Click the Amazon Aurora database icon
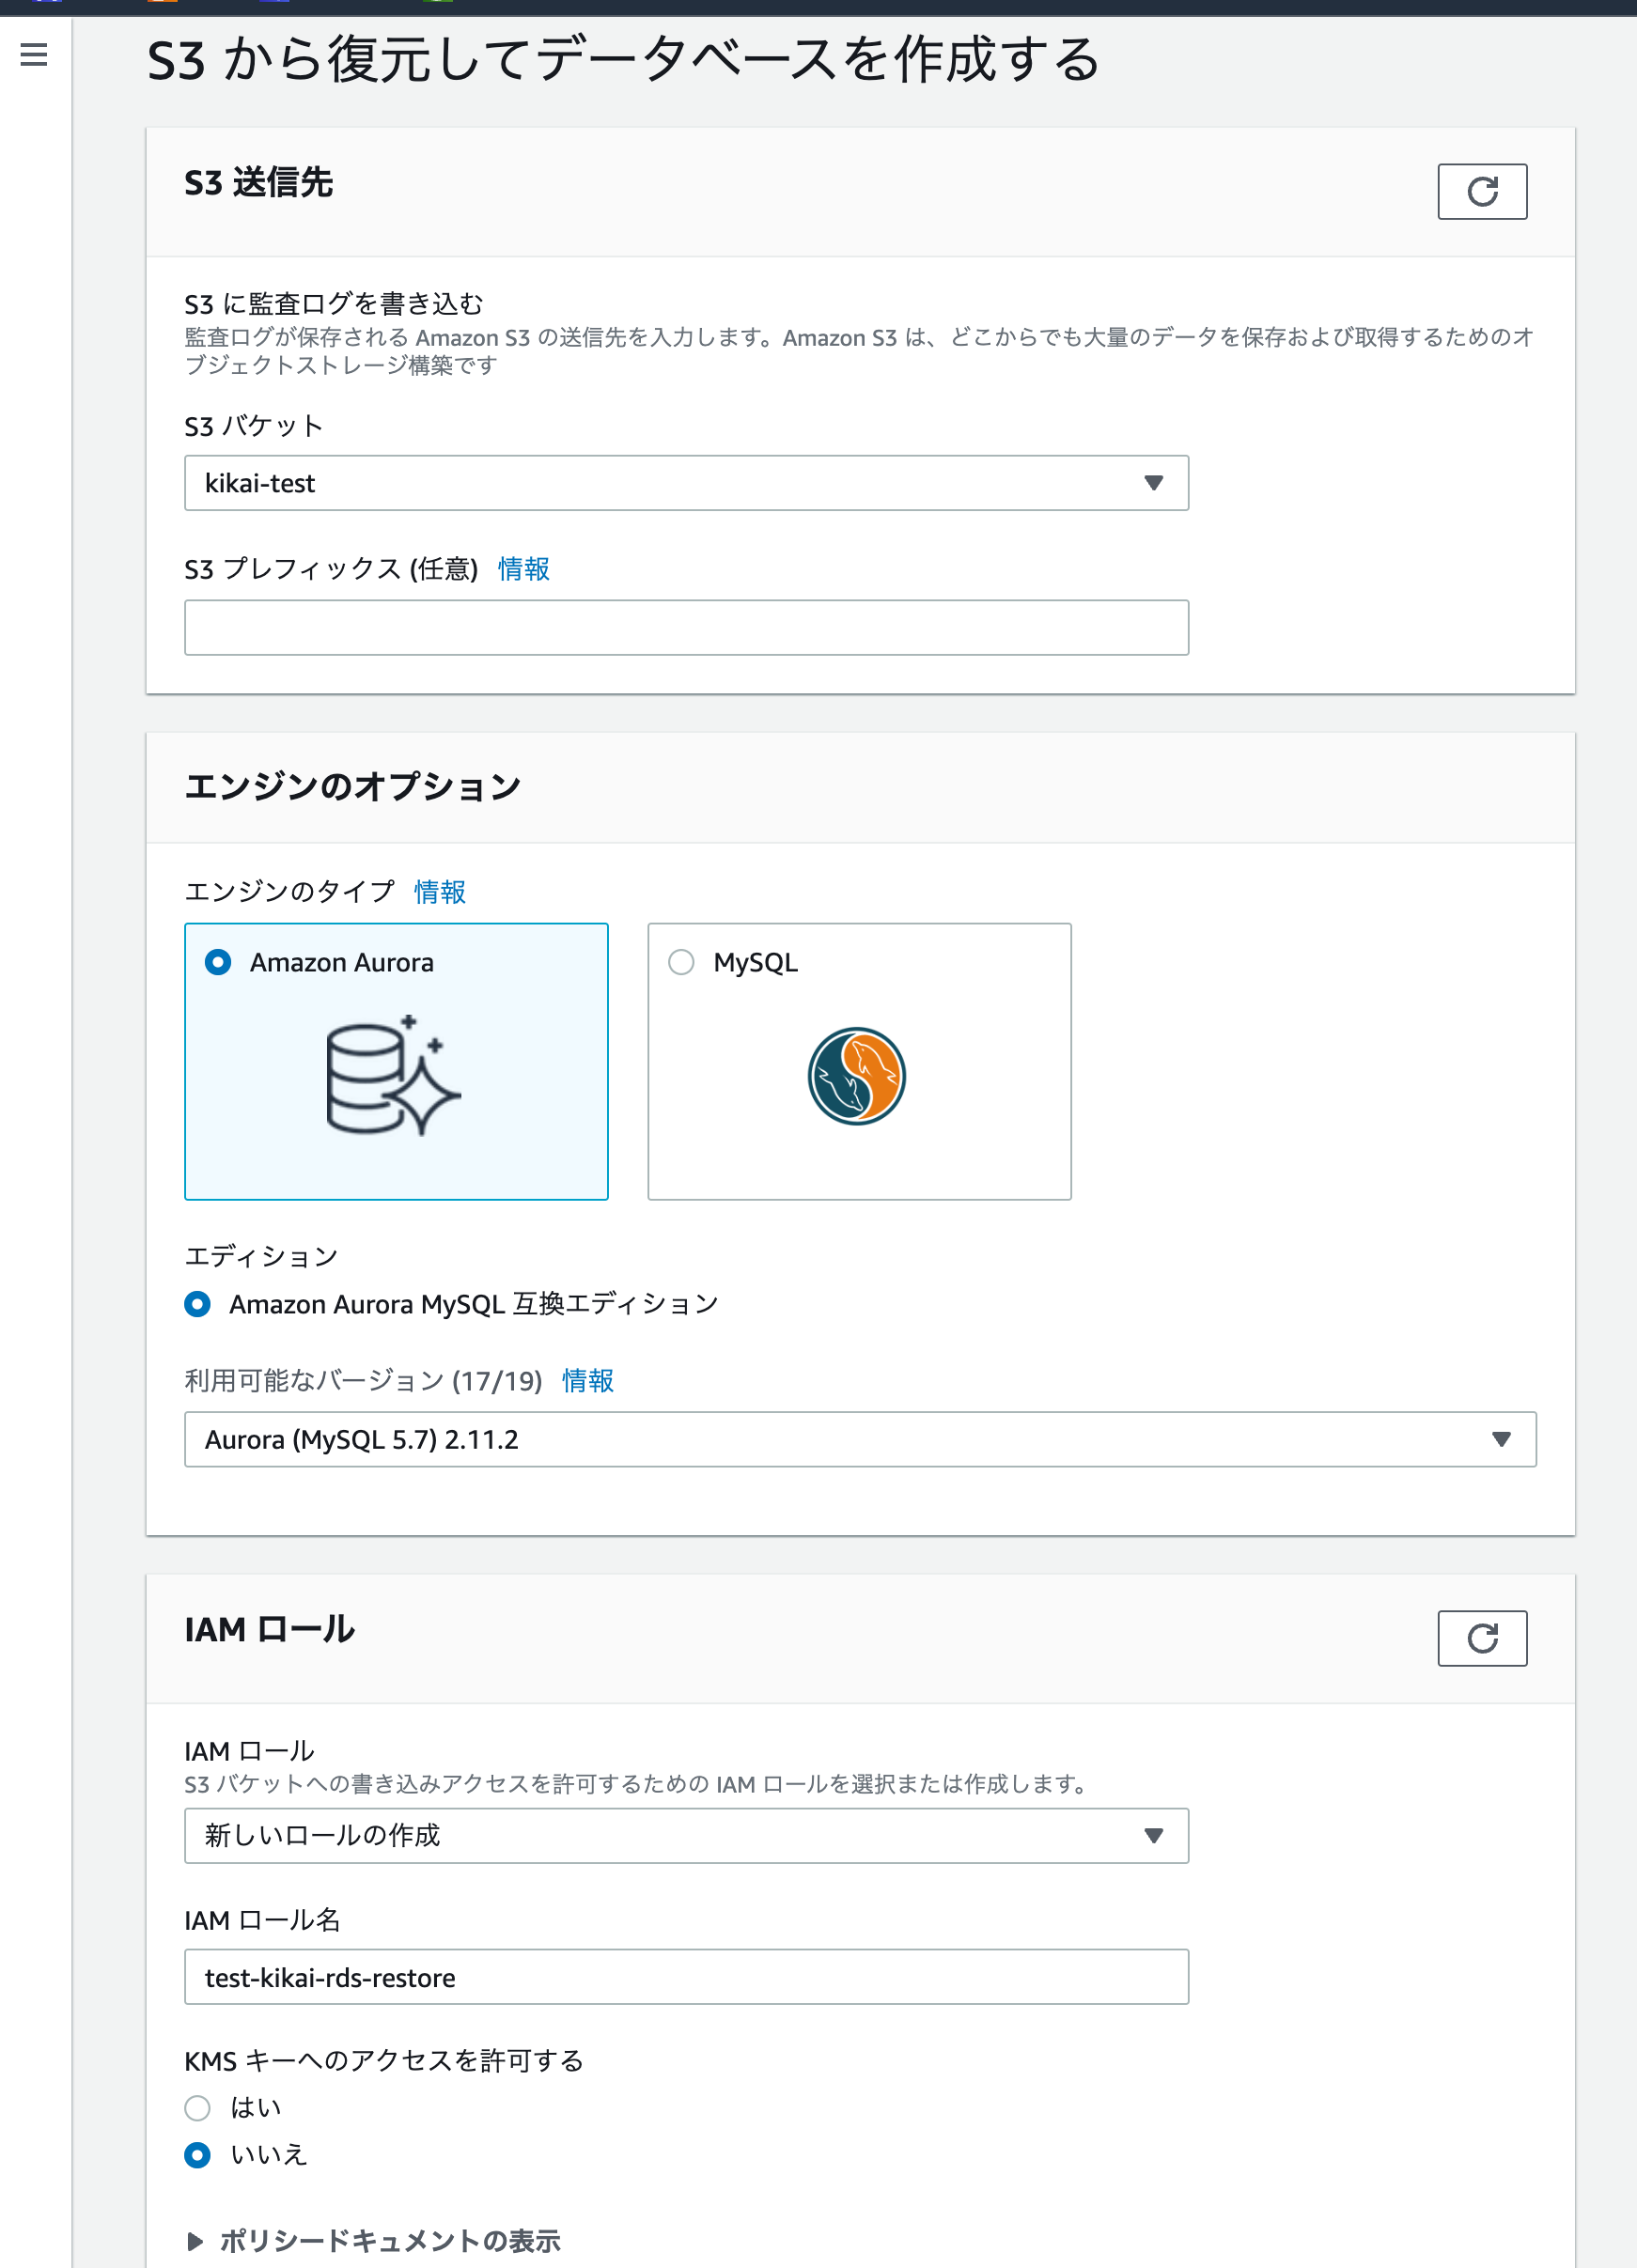Viewport: 1637px width, 2268px height. pyautogui.click(x=393, y=1077)
